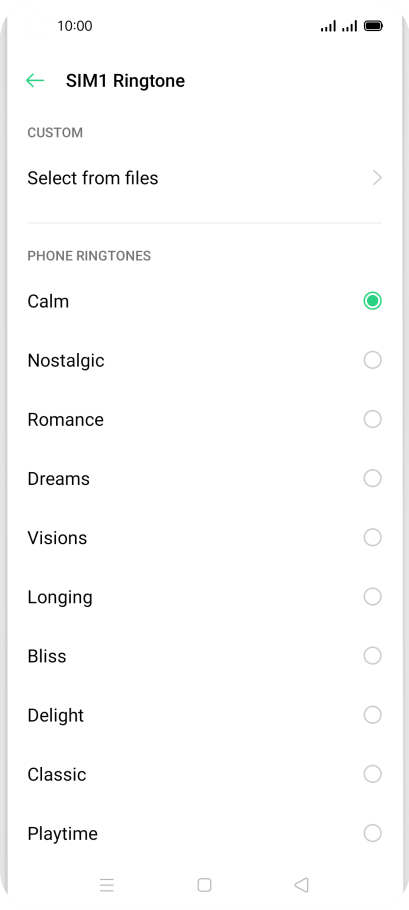409x910 pixels.
Task: Enable the Romance ringtone radio button
Action: pyautogui.click(x=372, y=419)
